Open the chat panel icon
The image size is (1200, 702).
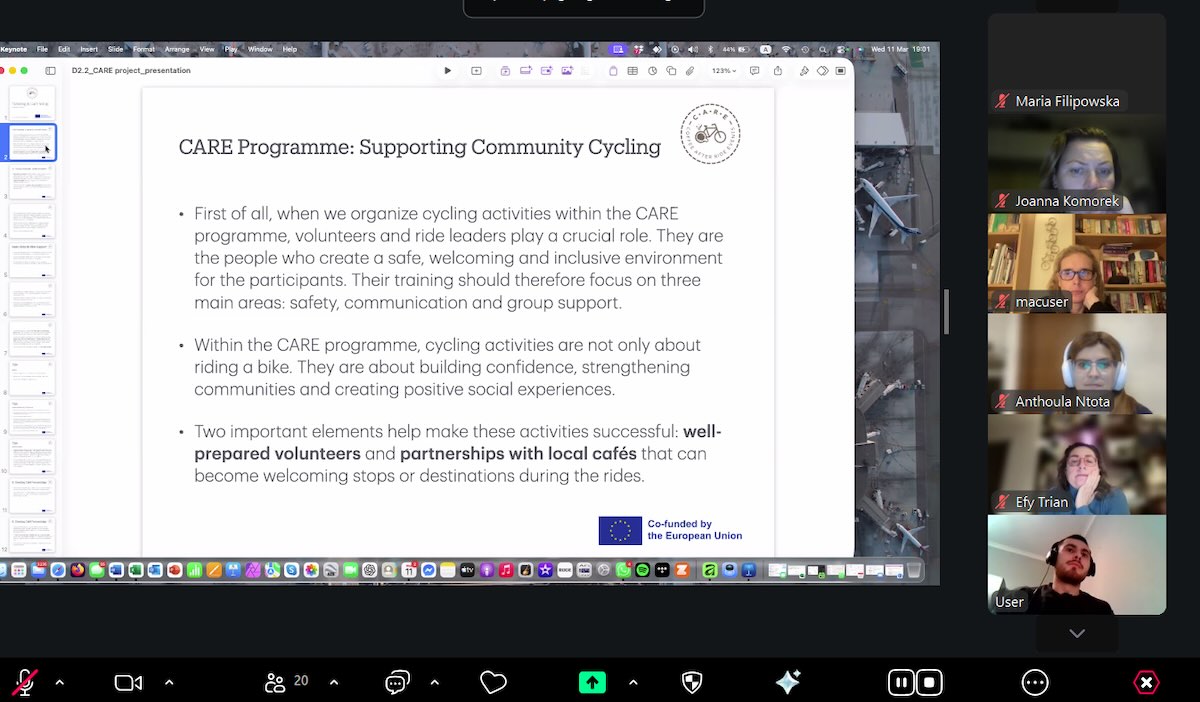point(397,683)
